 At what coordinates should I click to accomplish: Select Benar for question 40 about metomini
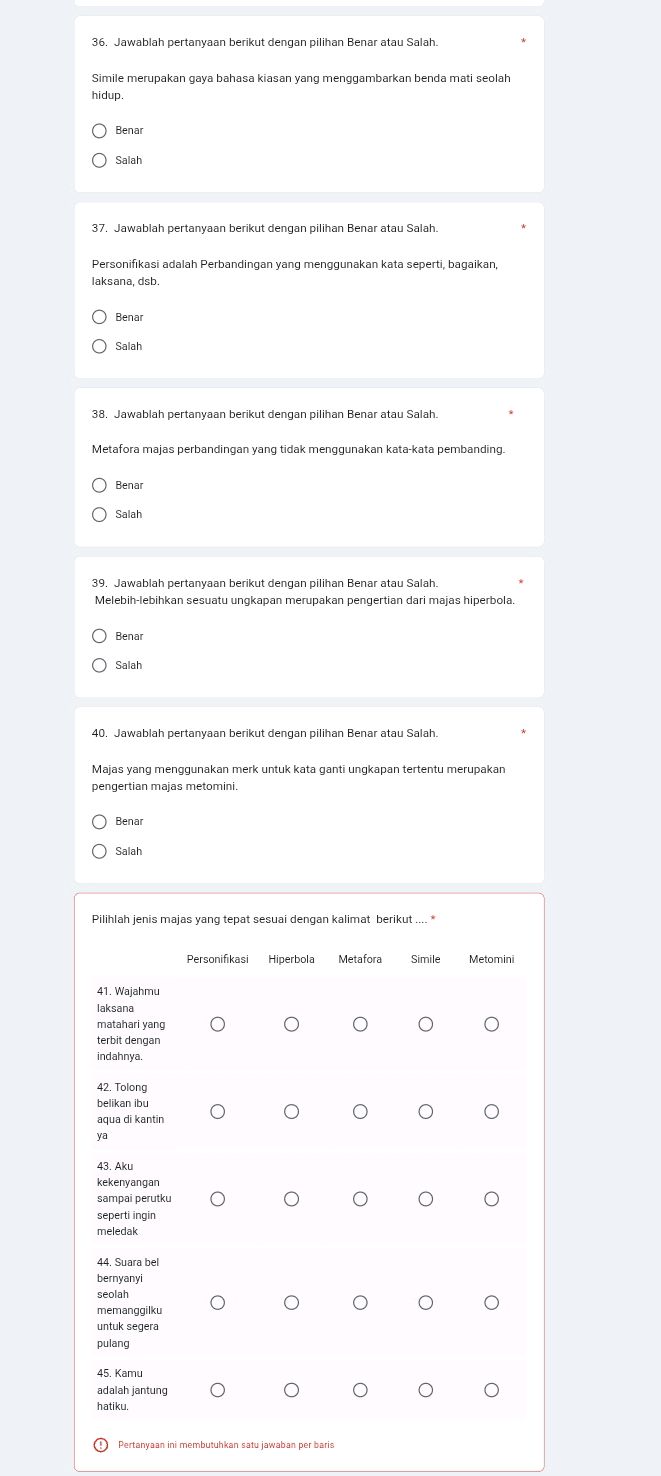(x=99, y=822)
